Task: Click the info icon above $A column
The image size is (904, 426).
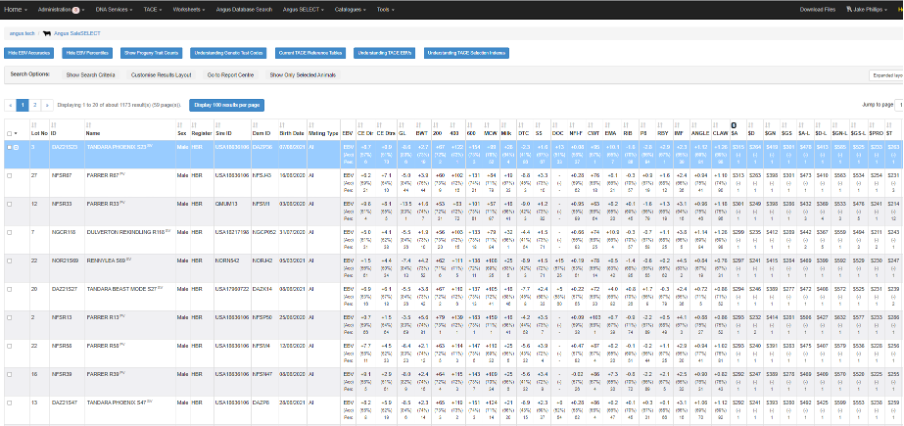Action: pyautogui.click(x=735, y=124)
